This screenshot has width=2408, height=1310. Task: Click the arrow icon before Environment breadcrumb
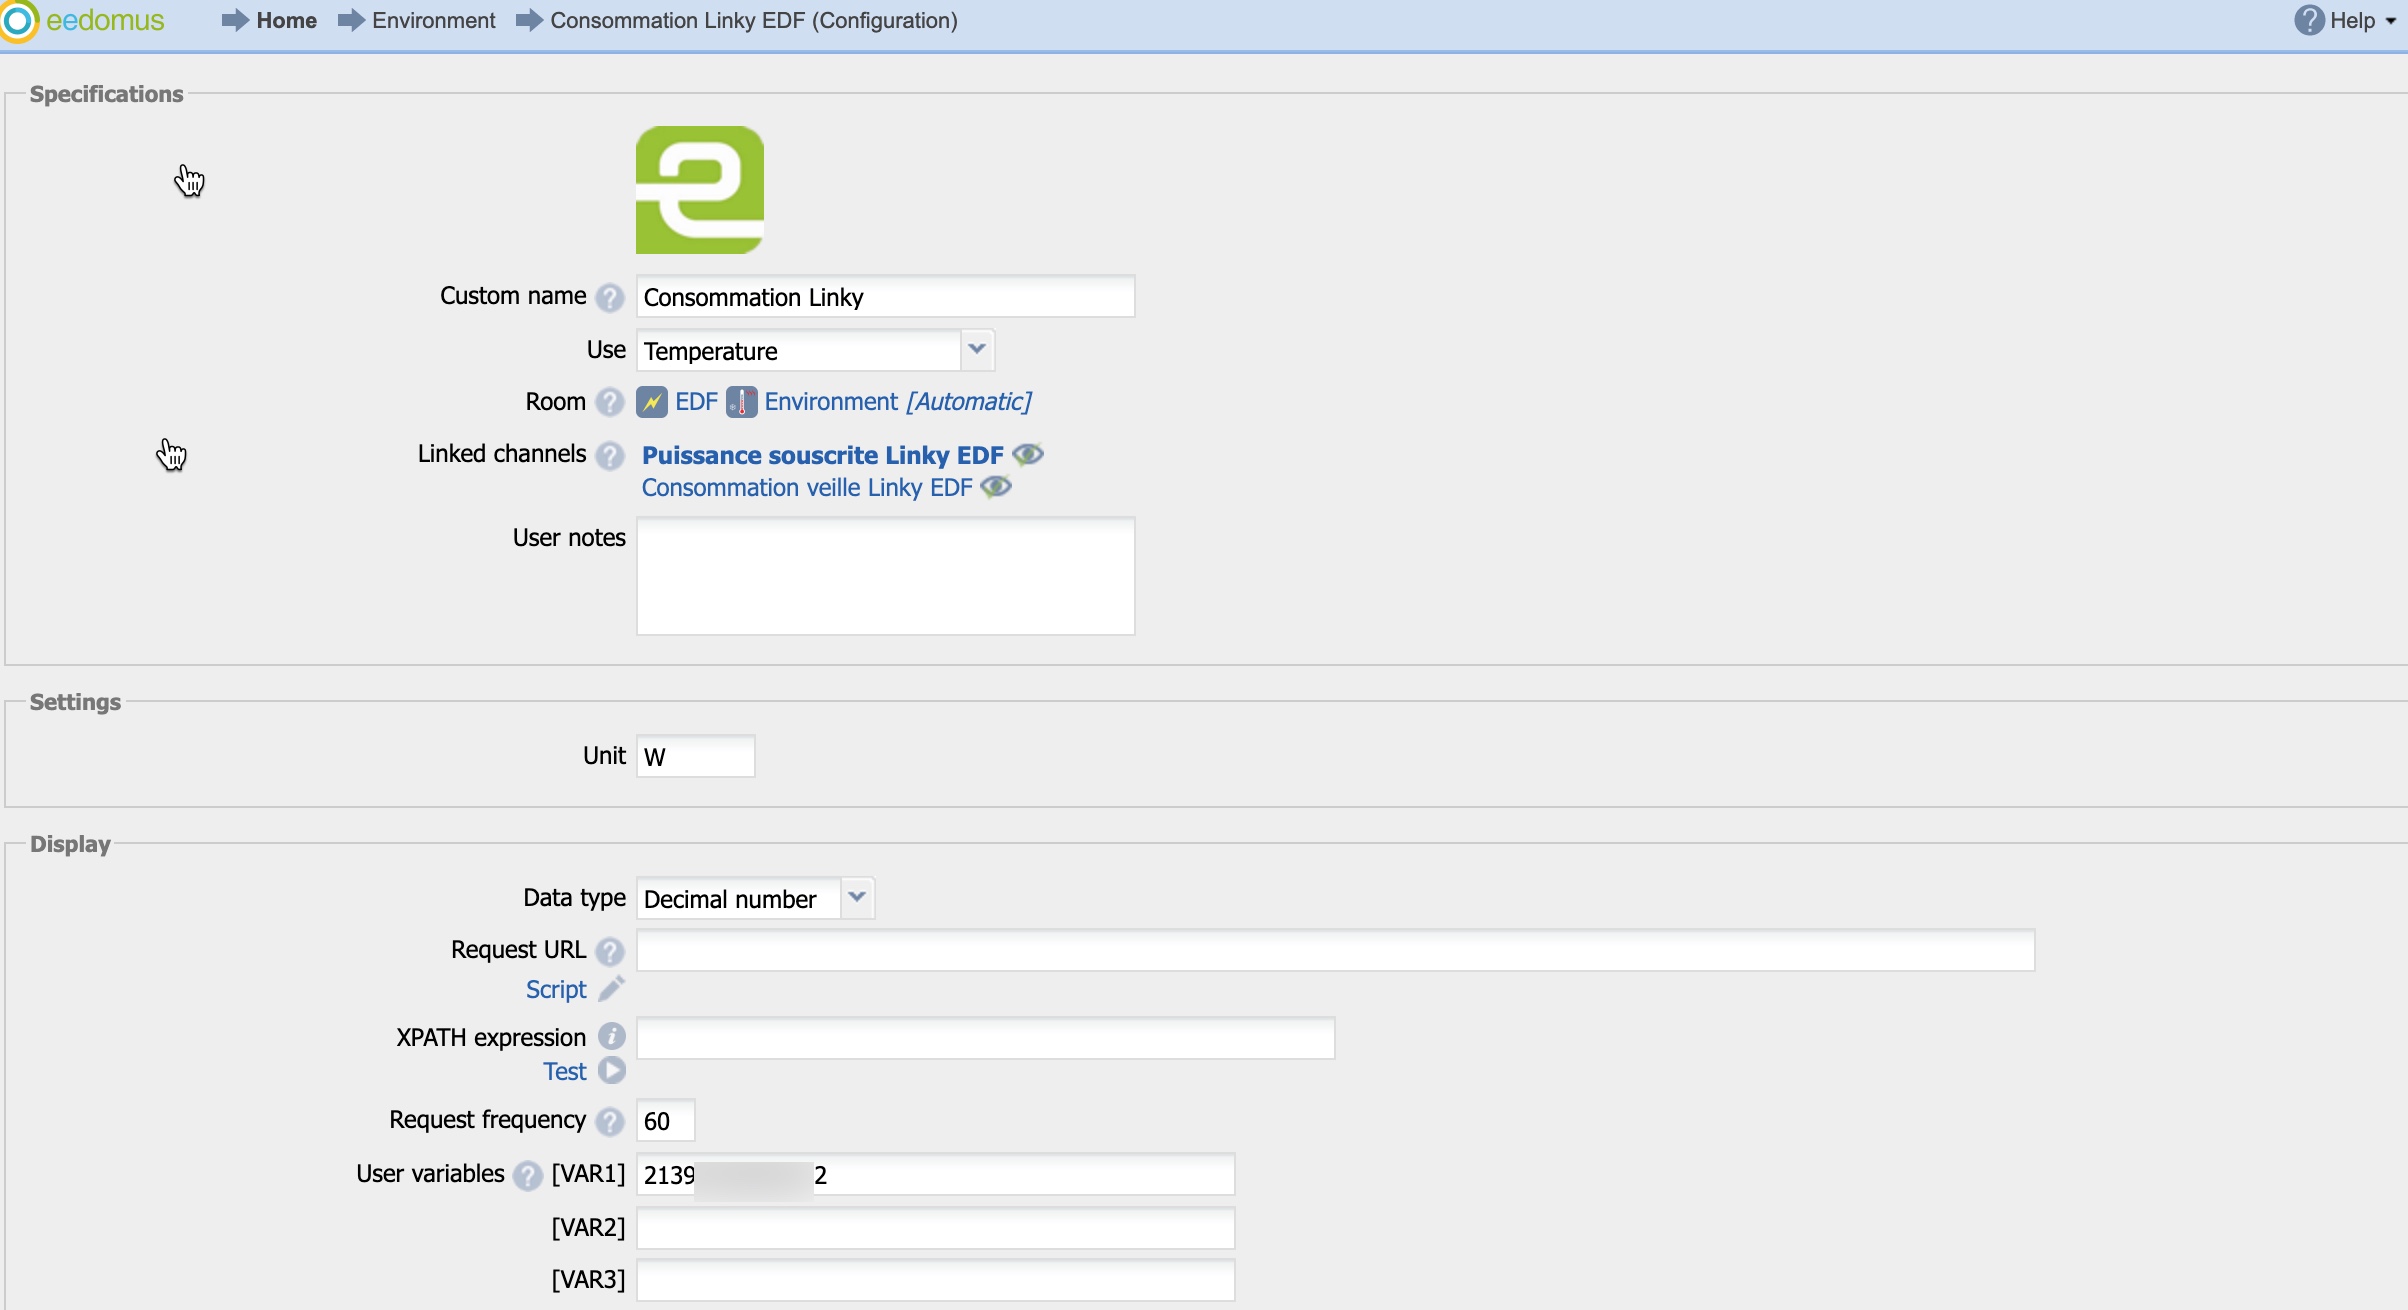351,21
